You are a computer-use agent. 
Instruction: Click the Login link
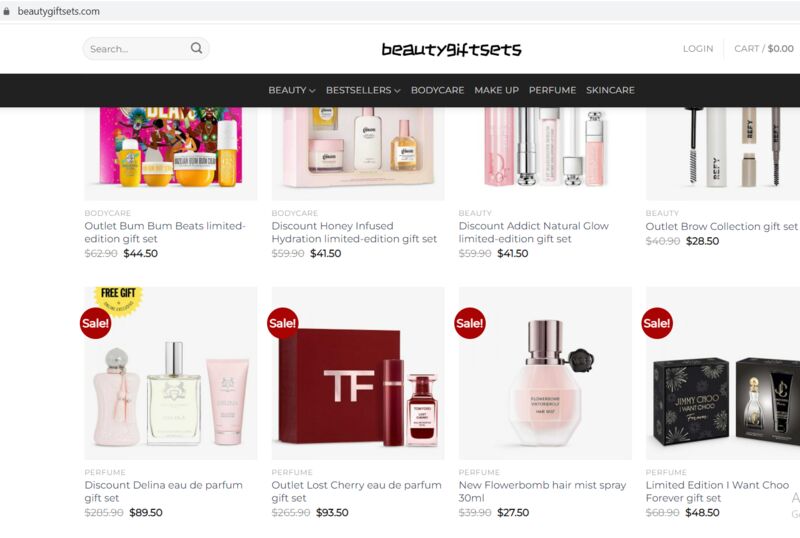698,48
